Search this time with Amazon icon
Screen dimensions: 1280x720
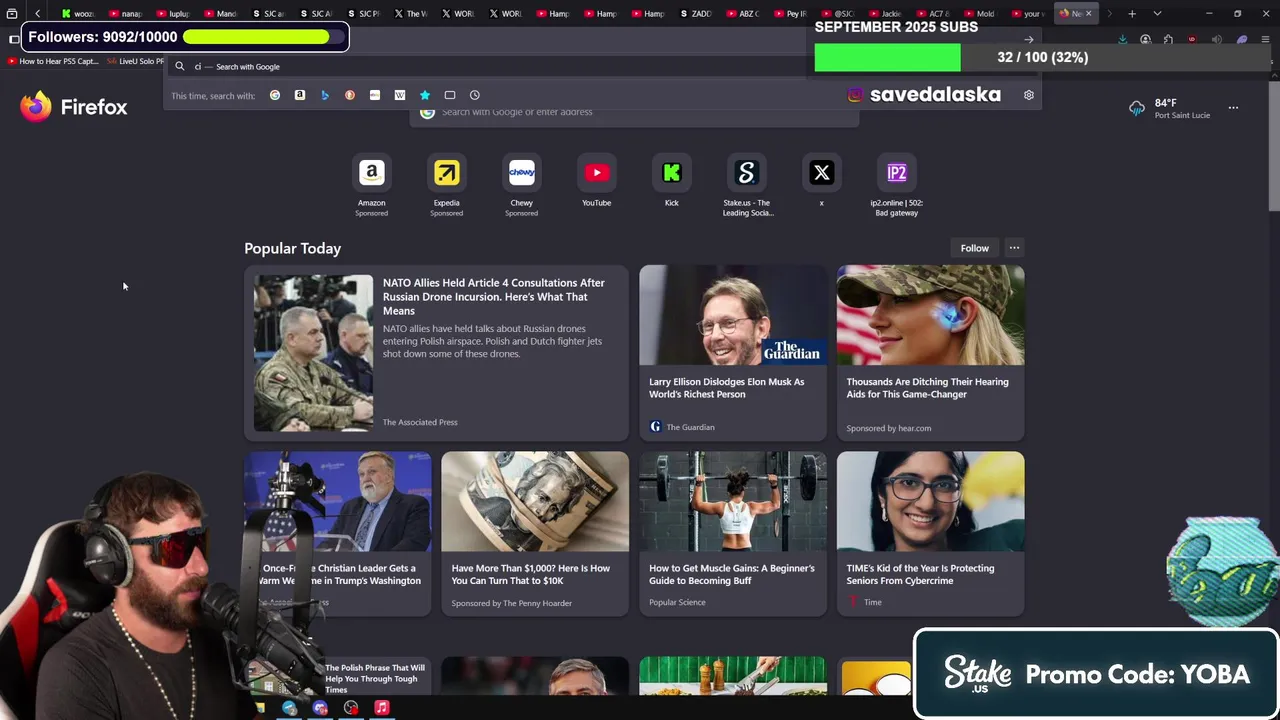point(300,95)
